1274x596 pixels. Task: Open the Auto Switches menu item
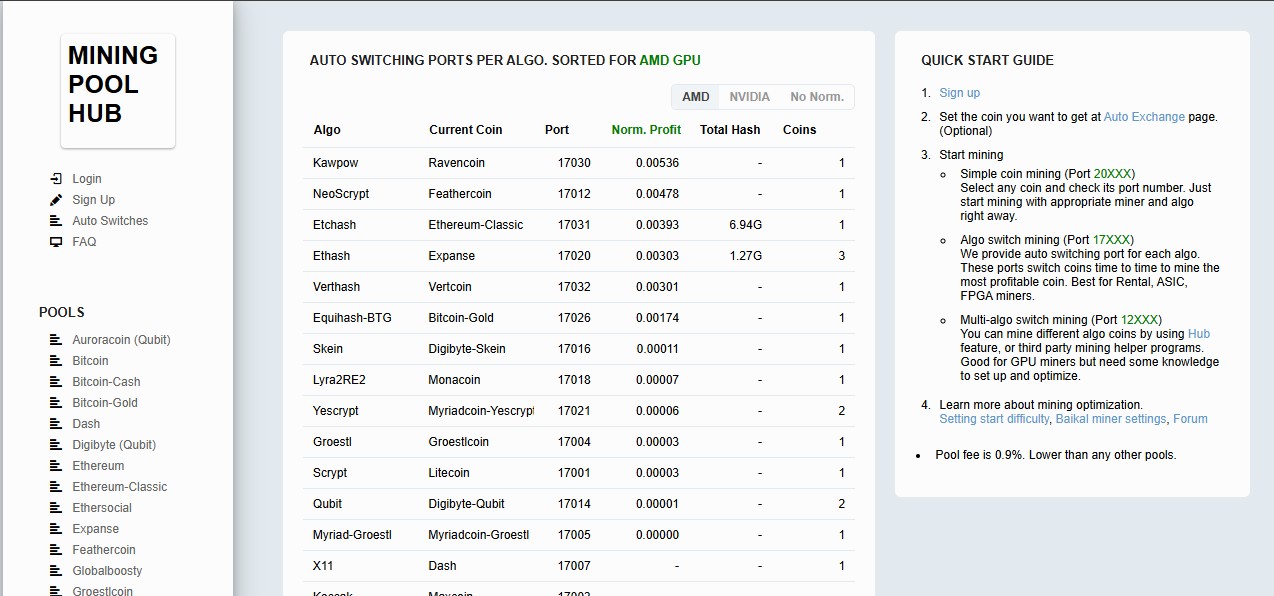[x=110, y=220]
